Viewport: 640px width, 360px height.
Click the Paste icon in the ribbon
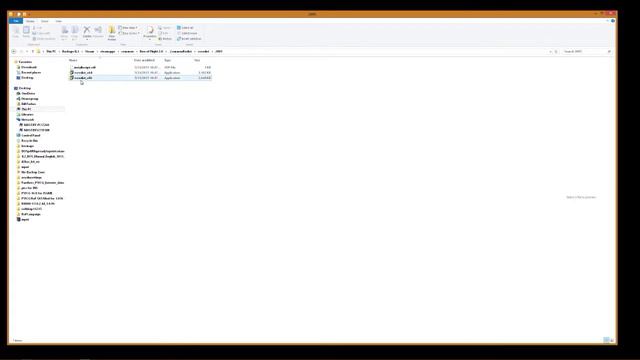[26, 32]
